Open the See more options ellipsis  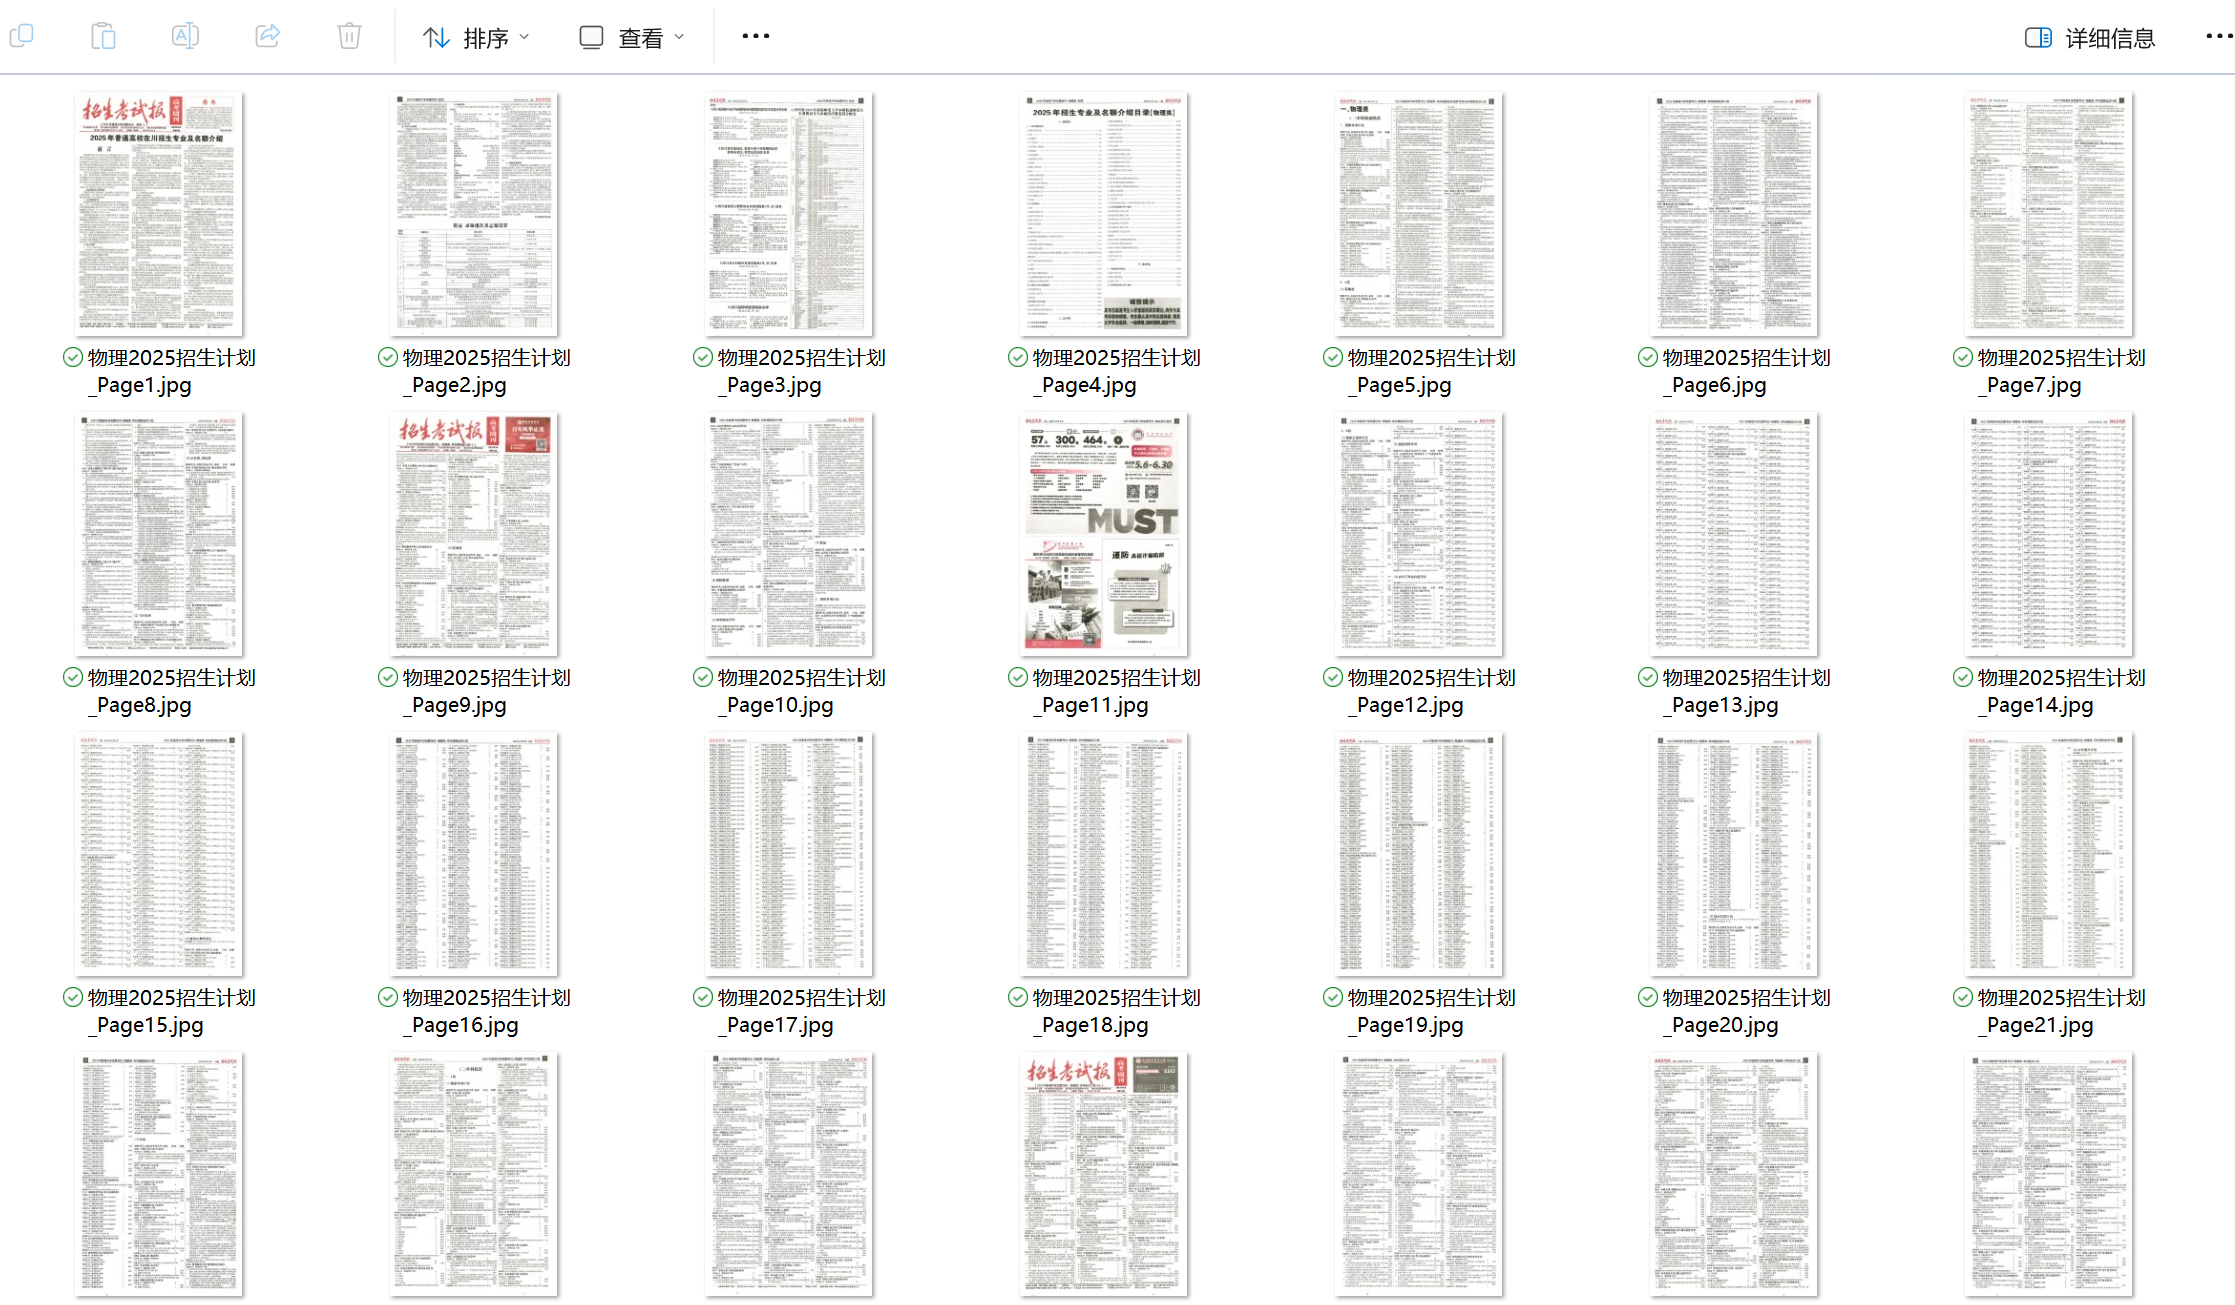755,37
